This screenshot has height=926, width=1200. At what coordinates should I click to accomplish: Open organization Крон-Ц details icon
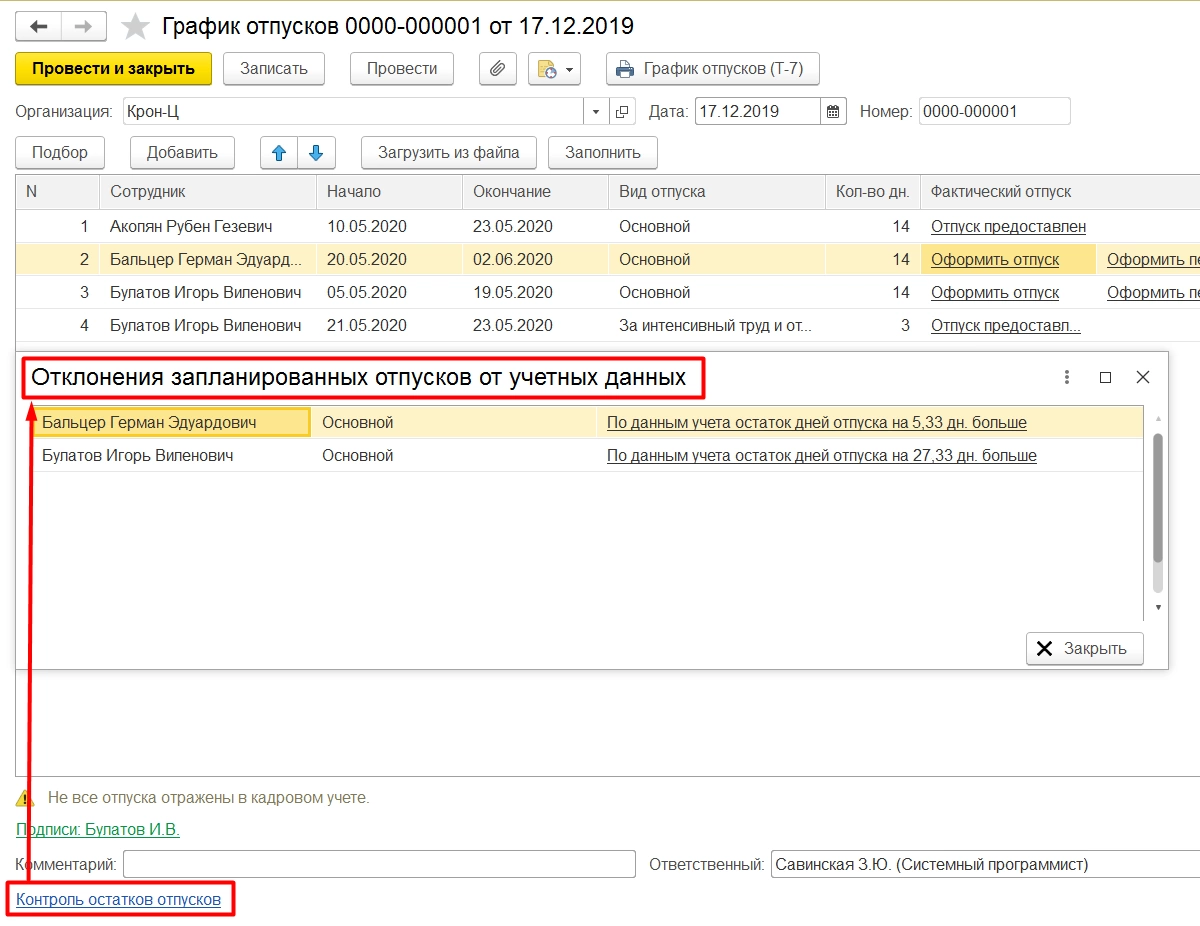(x=622, y=111)
